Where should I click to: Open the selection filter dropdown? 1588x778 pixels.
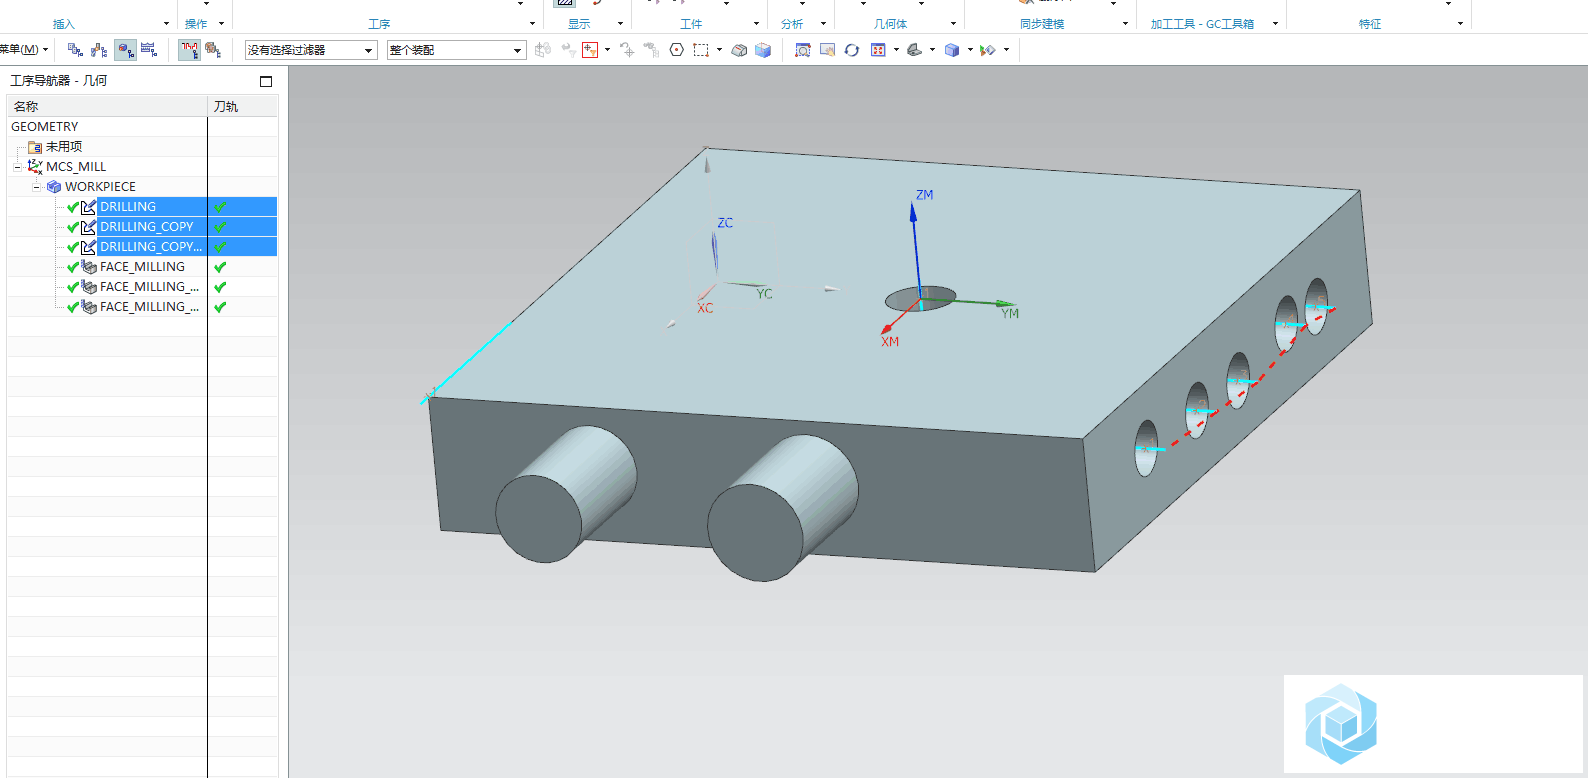point(311,50)
